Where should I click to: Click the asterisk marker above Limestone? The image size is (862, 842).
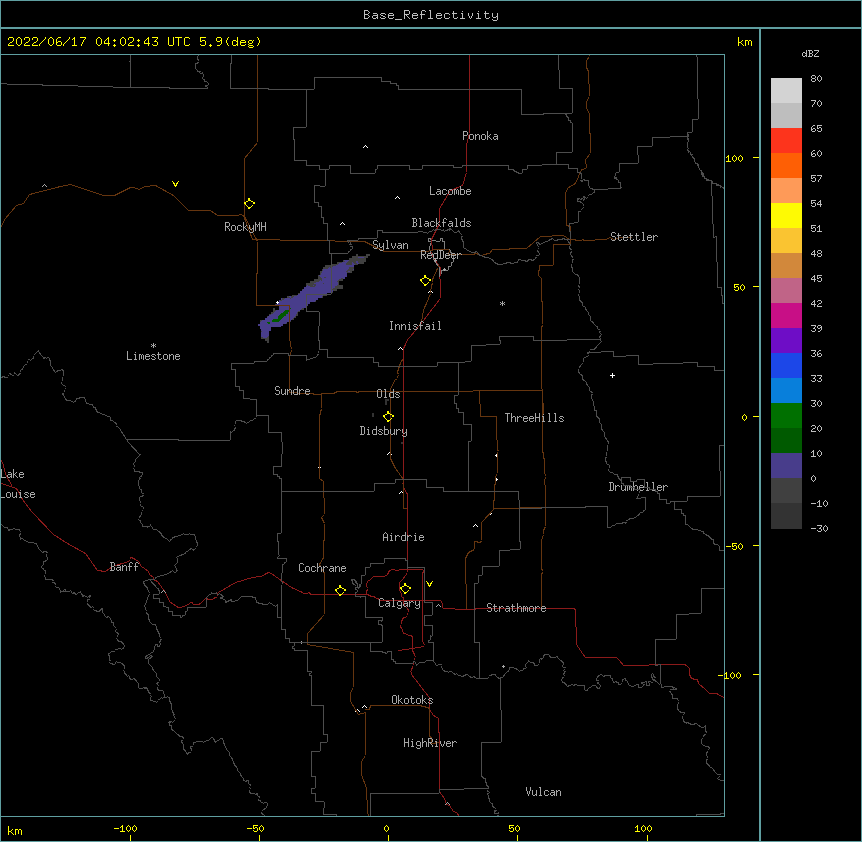tap(153, 346)
